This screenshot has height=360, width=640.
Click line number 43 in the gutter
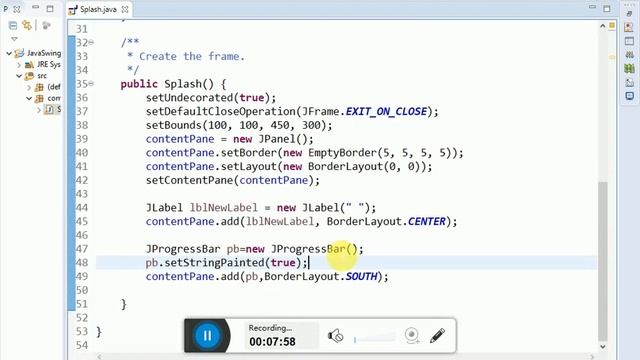pos(82,193)
